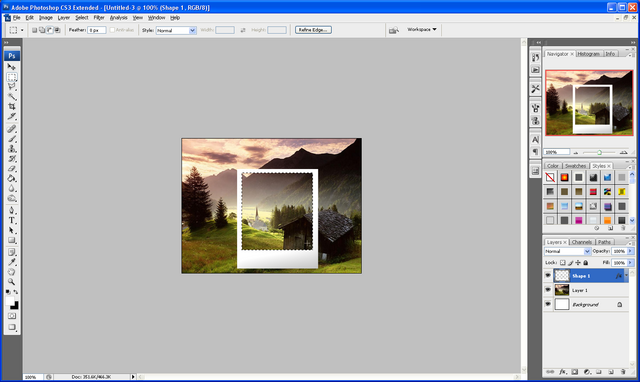Image resolution: width=640 pixels, height=382 pixels.
Task: Switch to the Histogram tab
Action: pos(589,54)
